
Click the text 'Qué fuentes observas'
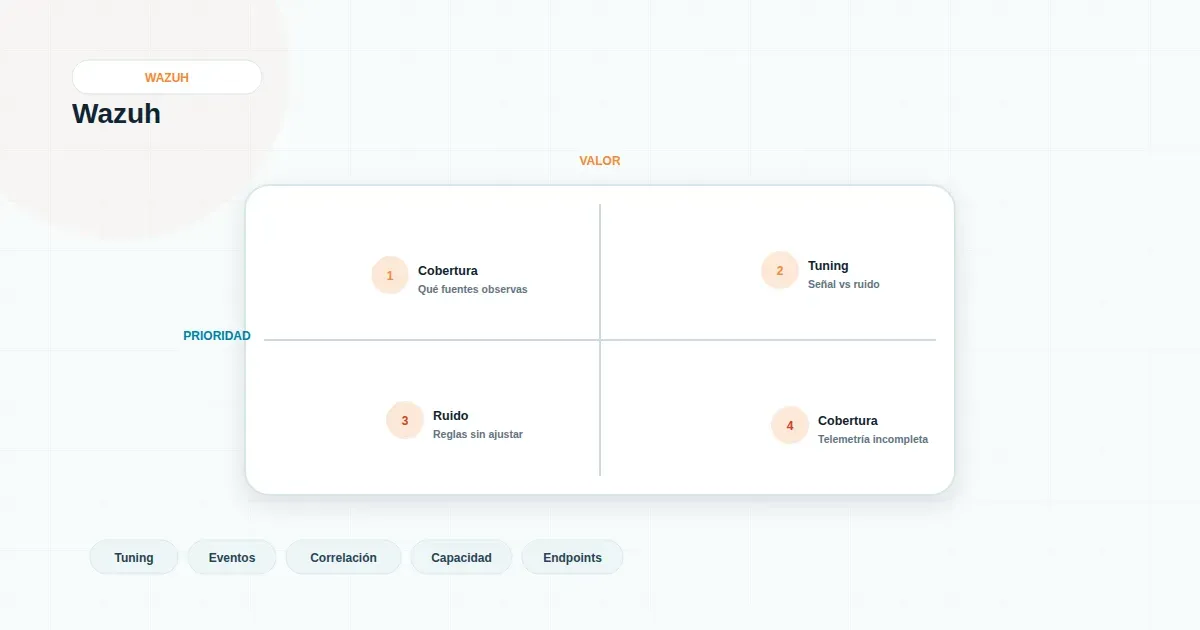click(472, 289)
